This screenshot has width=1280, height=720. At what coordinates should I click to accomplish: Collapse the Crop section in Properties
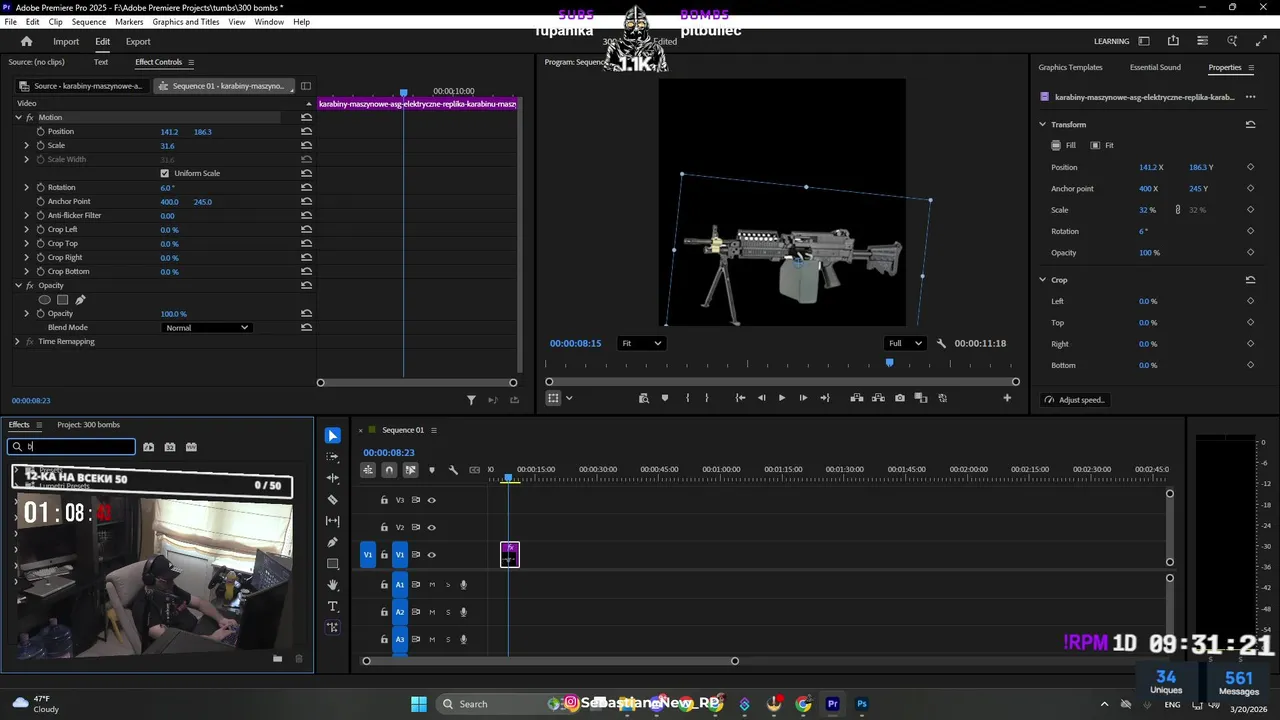pos(1042,280)
